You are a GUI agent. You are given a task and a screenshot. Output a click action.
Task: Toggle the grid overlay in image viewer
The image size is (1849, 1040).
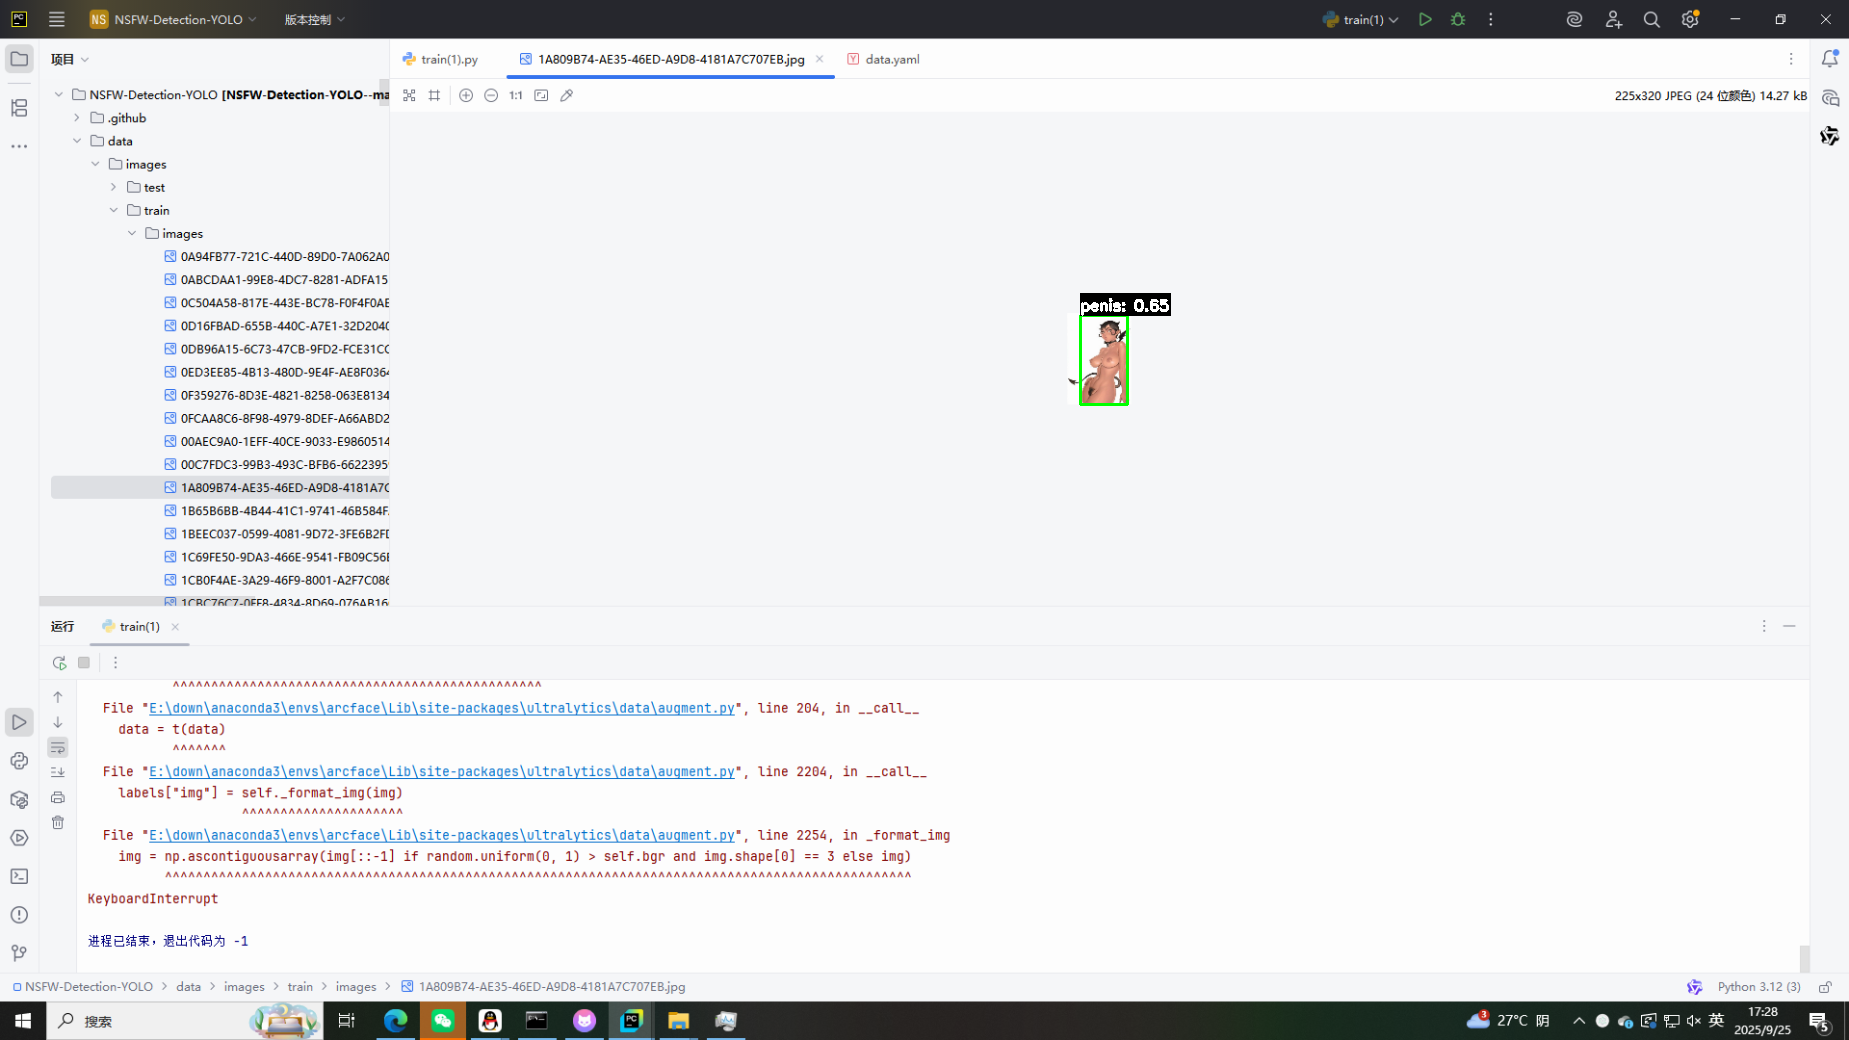(x=434, y=95)
